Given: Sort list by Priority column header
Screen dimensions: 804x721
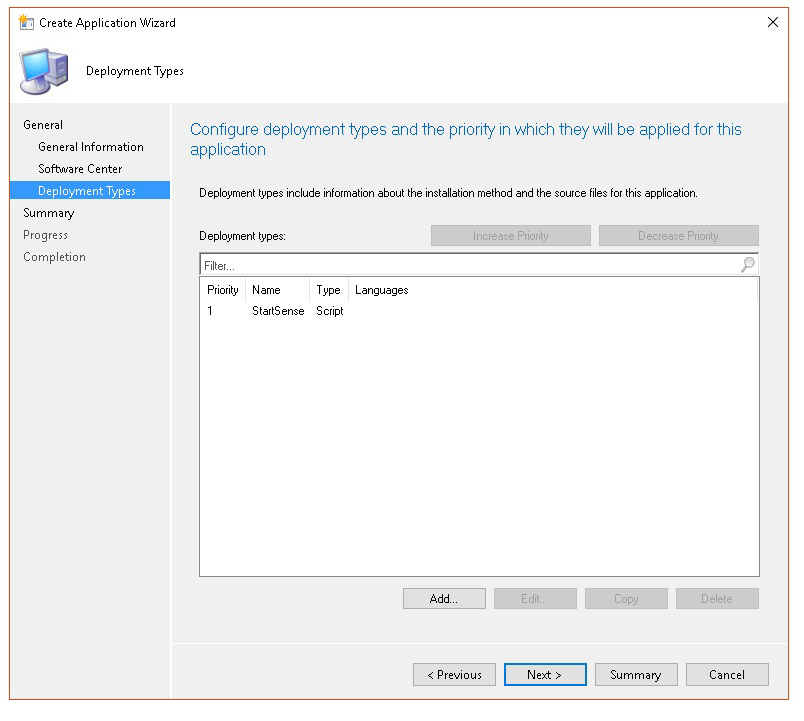Looking at the screenshot, I should tap(223, 290).
